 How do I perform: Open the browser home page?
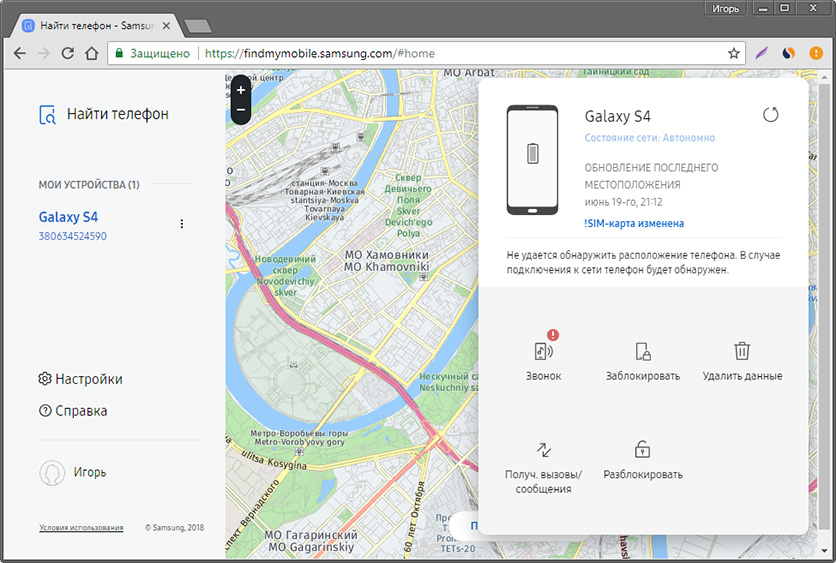pyautogui.click(x=92, y=53)
